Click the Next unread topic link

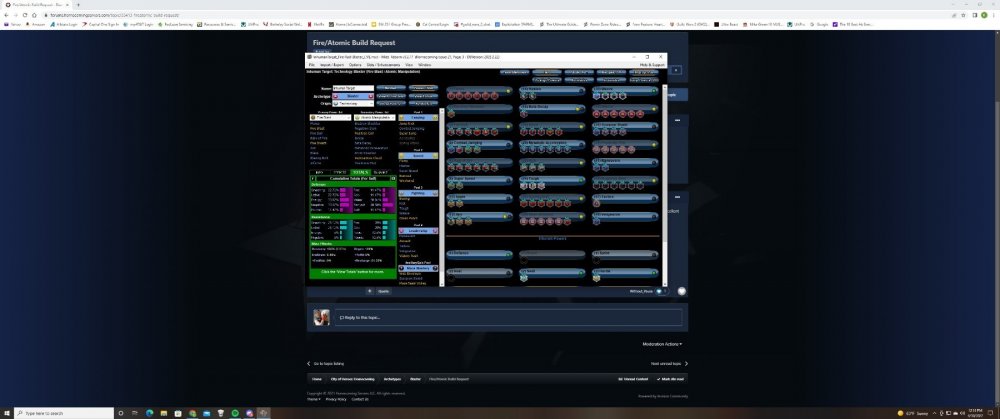[668, 364]
